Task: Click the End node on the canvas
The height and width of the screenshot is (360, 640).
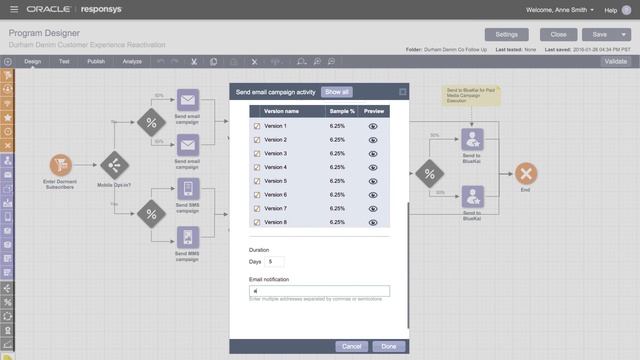Action: tap(526, 174)
